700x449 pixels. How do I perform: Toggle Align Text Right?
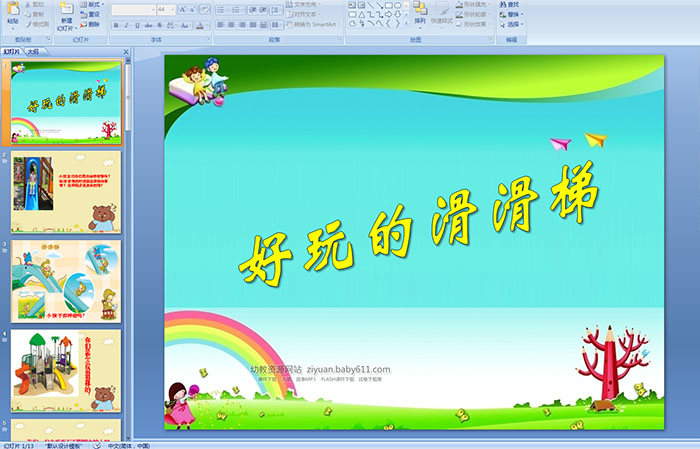point(242,25)
